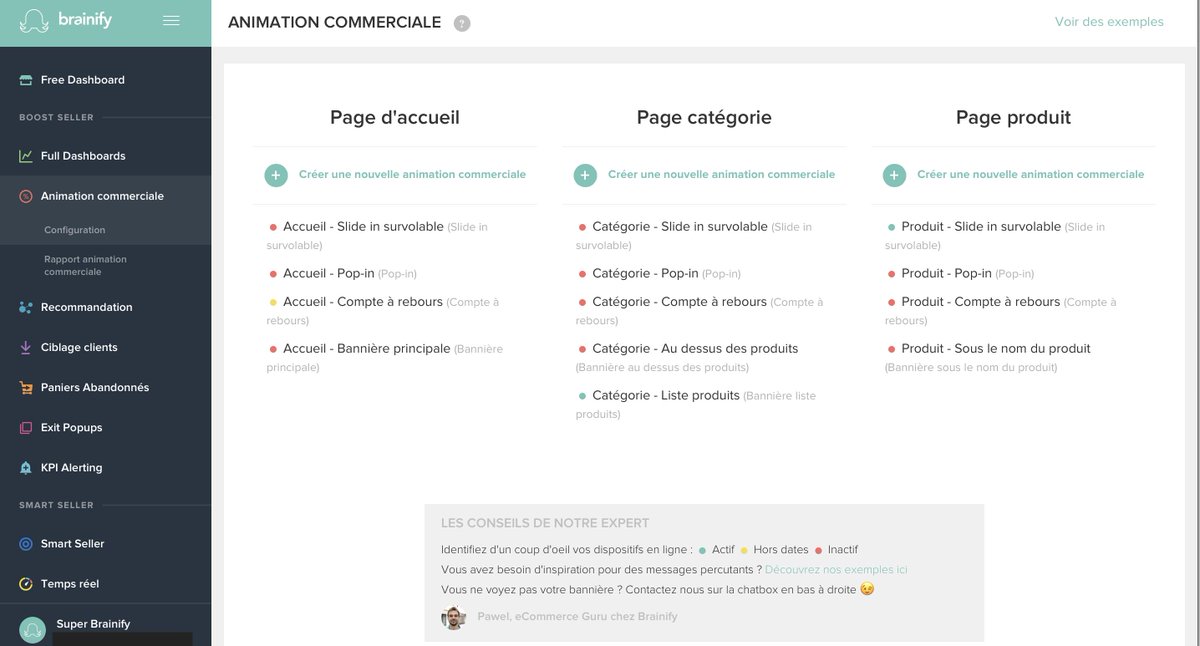Click the Ciblage clients download icon
Screen dimensions: 1200x646
26,347
